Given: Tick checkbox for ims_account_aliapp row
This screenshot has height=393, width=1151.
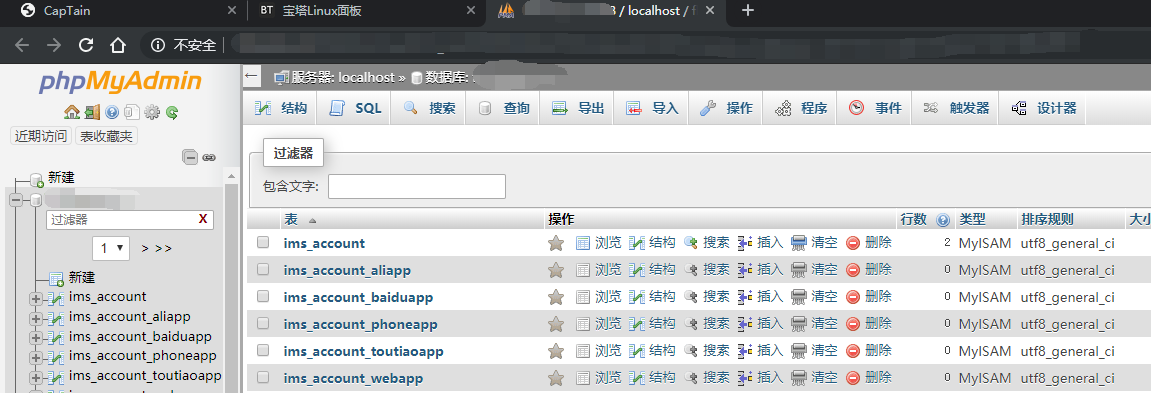Looking at the screenshot, I should (x=263, y=270).
